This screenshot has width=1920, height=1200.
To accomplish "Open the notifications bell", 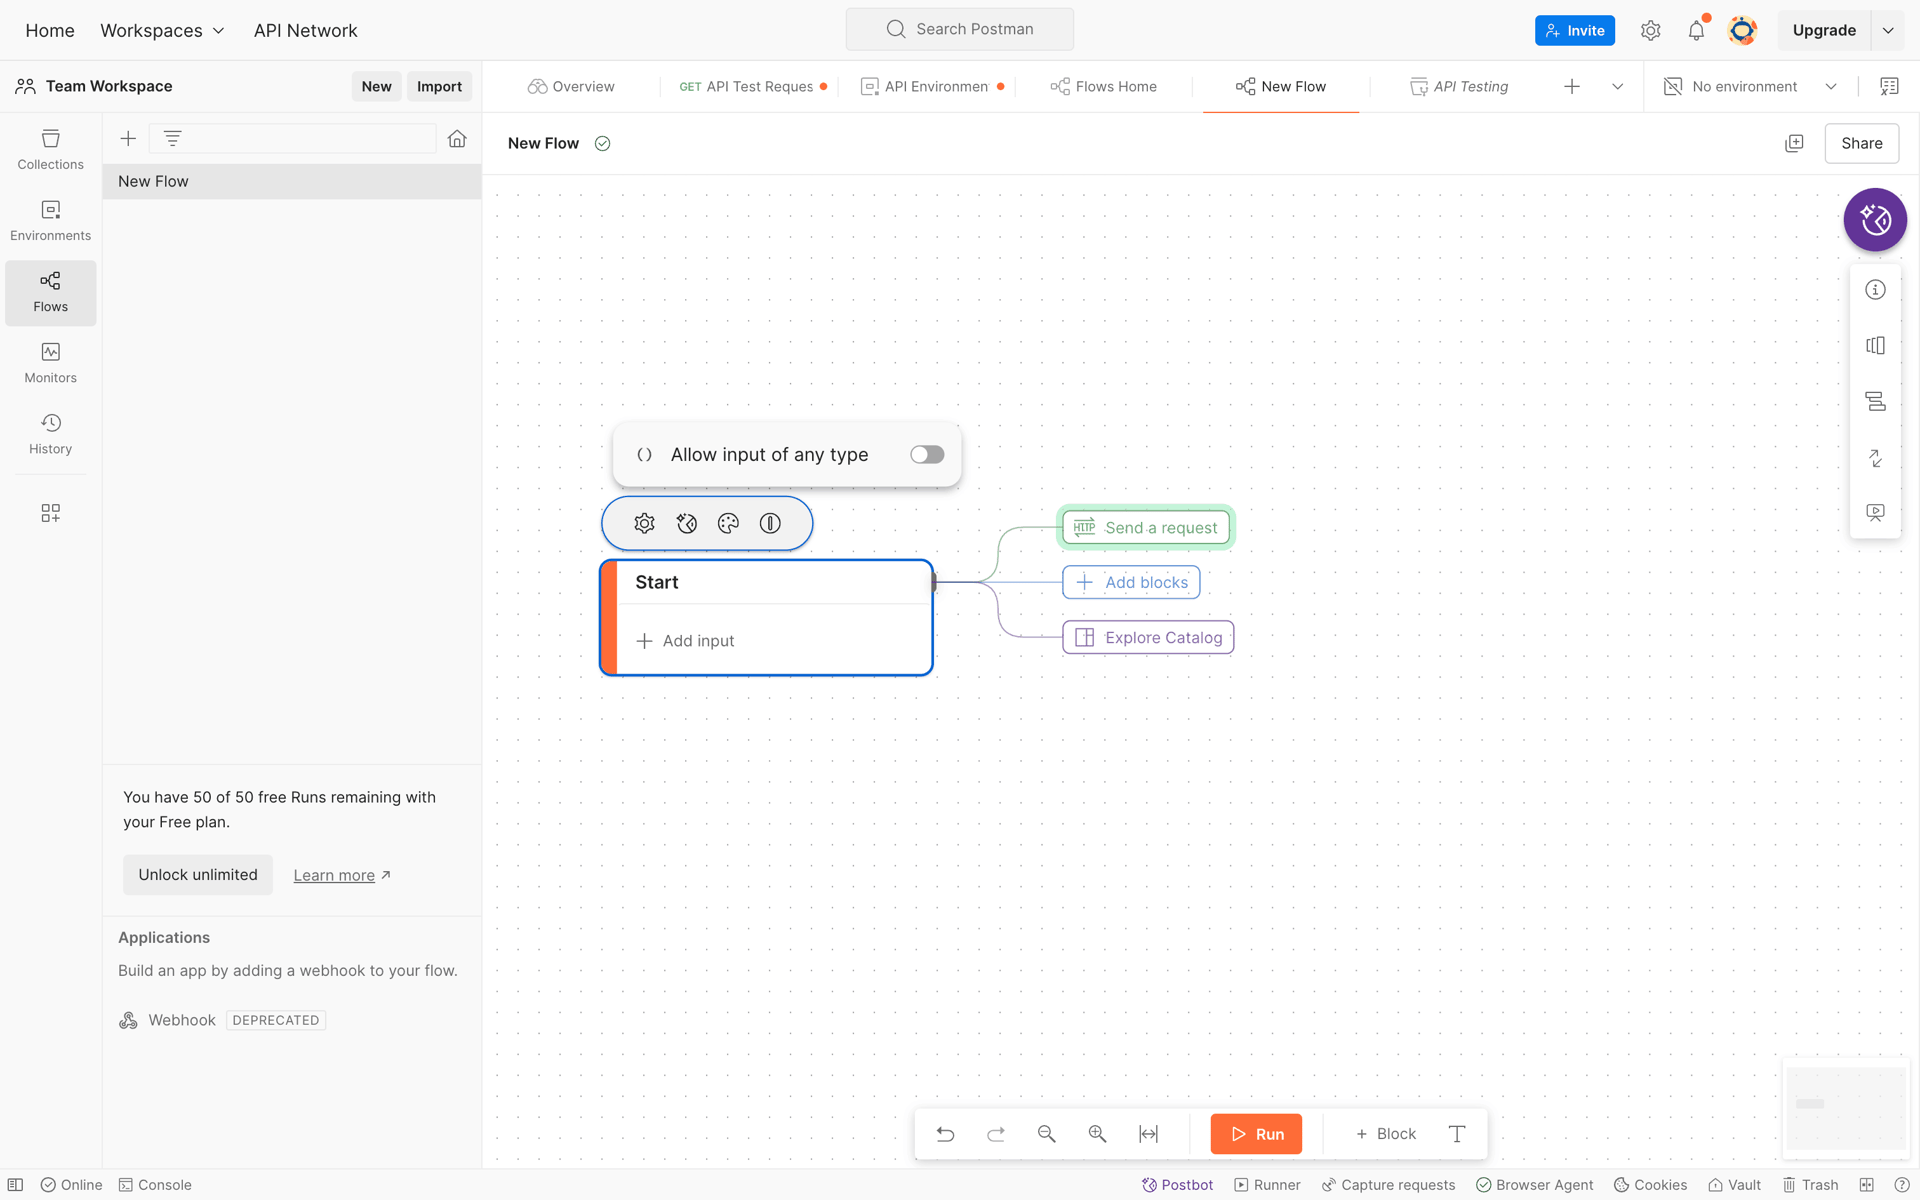I will (x=1697, y=31).
